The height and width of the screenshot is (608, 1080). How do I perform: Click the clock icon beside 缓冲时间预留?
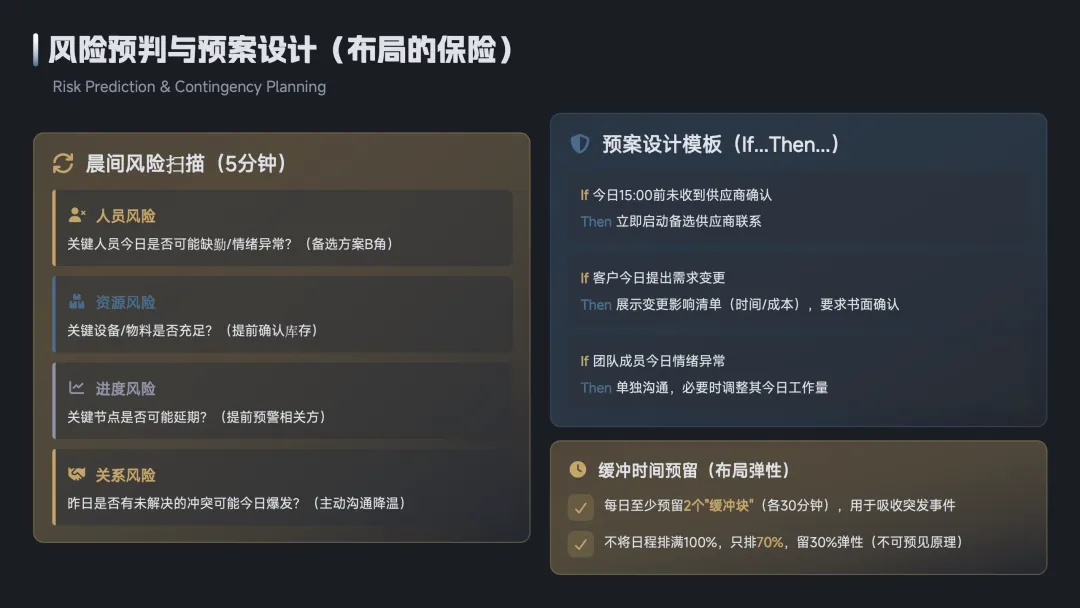pos(578,469)
